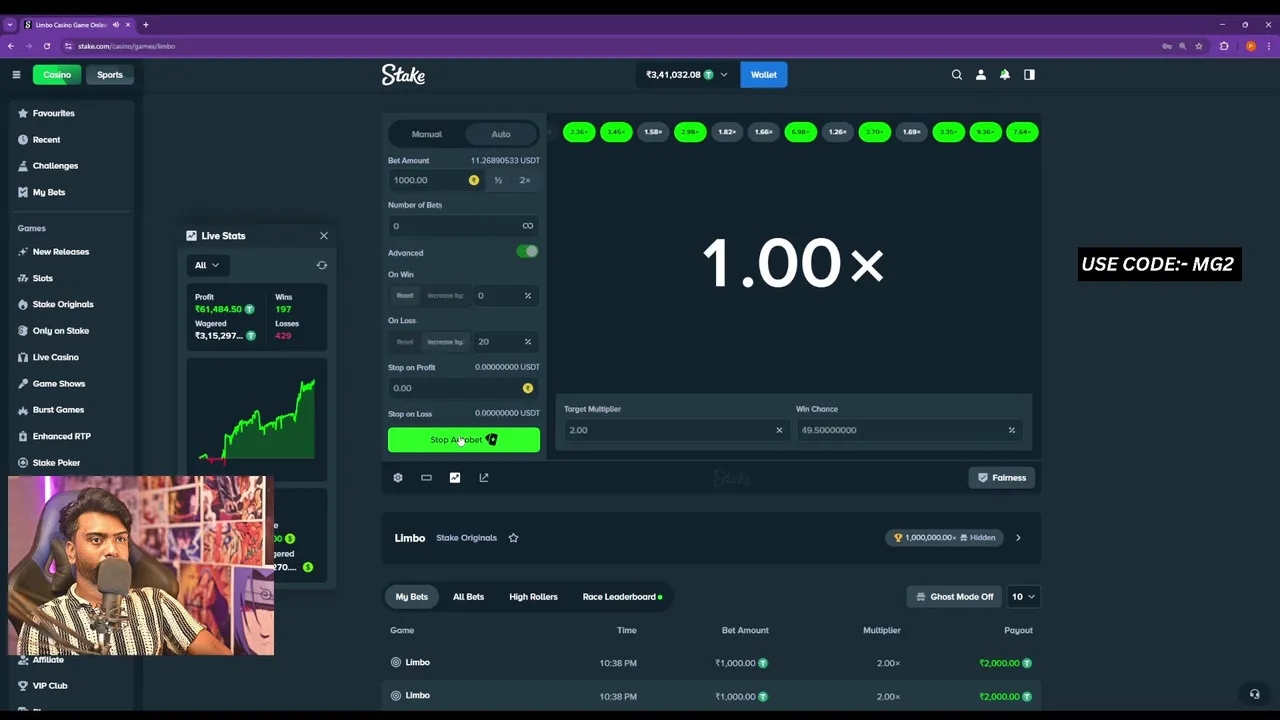Open Stake Originals in the sidebar

tap(70, 304)
